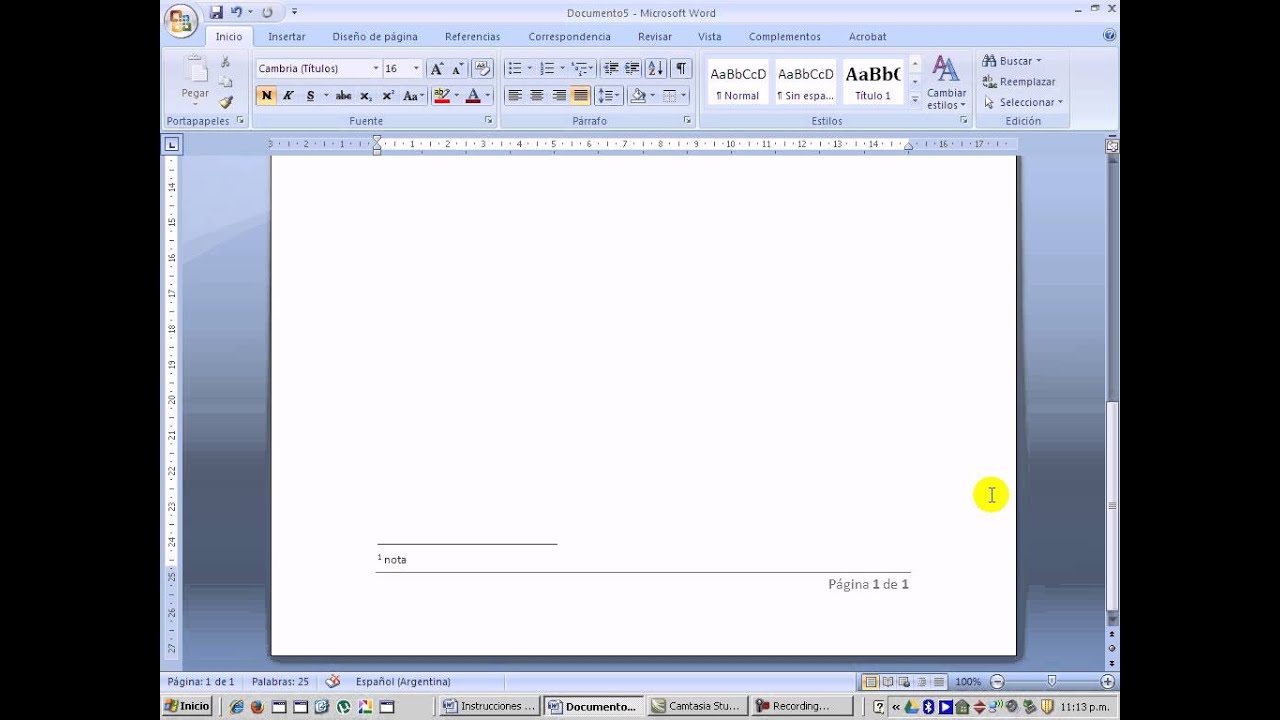Screen dimensions: 1280x720
Task: Click Reemplazar in Edición group
Action: [x=1019, y=82]
